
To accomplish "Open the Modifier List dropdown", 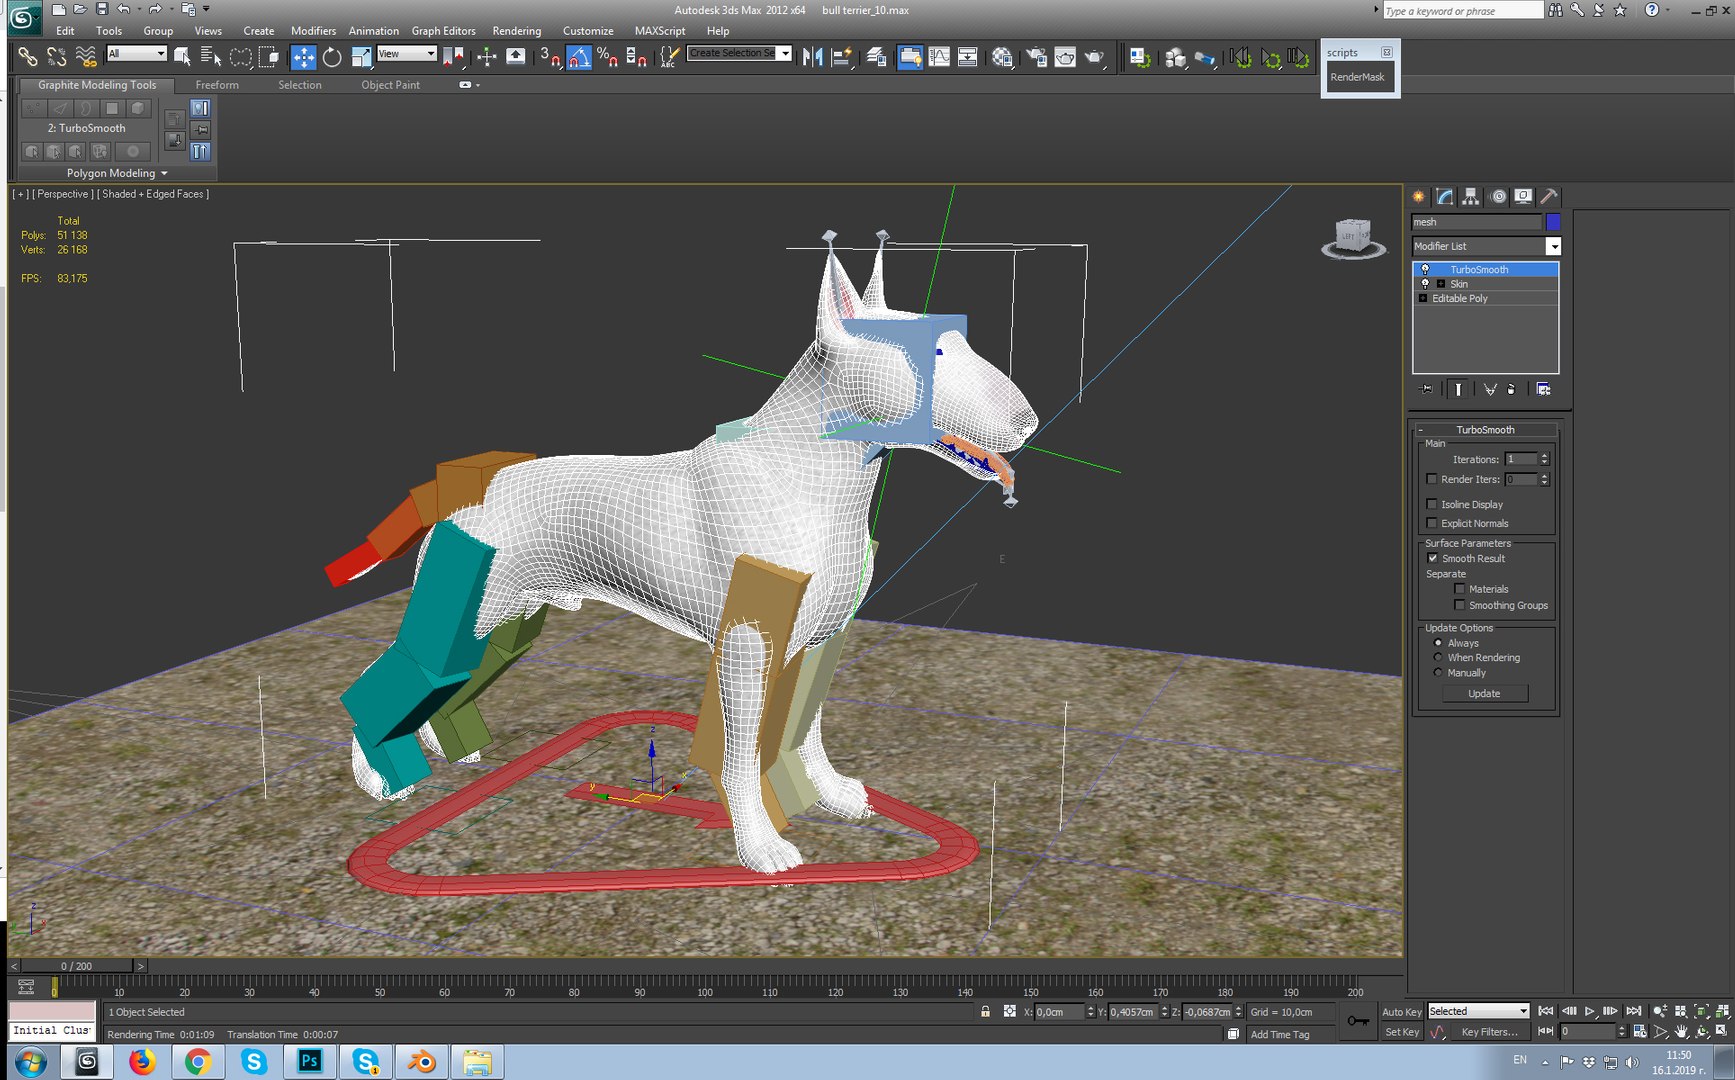I will [x=1486, y=246].
